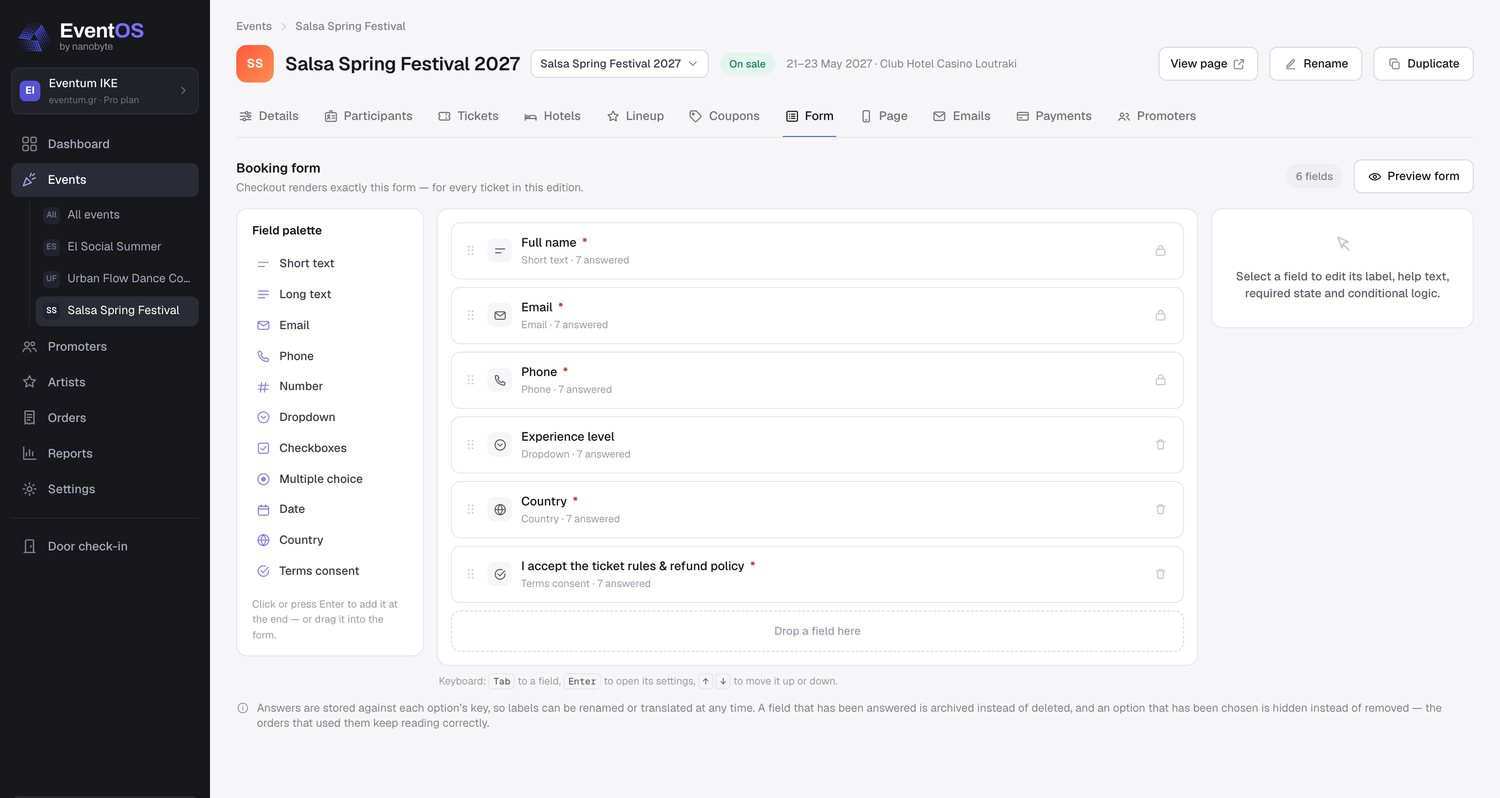Switch to the Details tab
Screen dimensions: 1500x798
click(x=268, y=116)
